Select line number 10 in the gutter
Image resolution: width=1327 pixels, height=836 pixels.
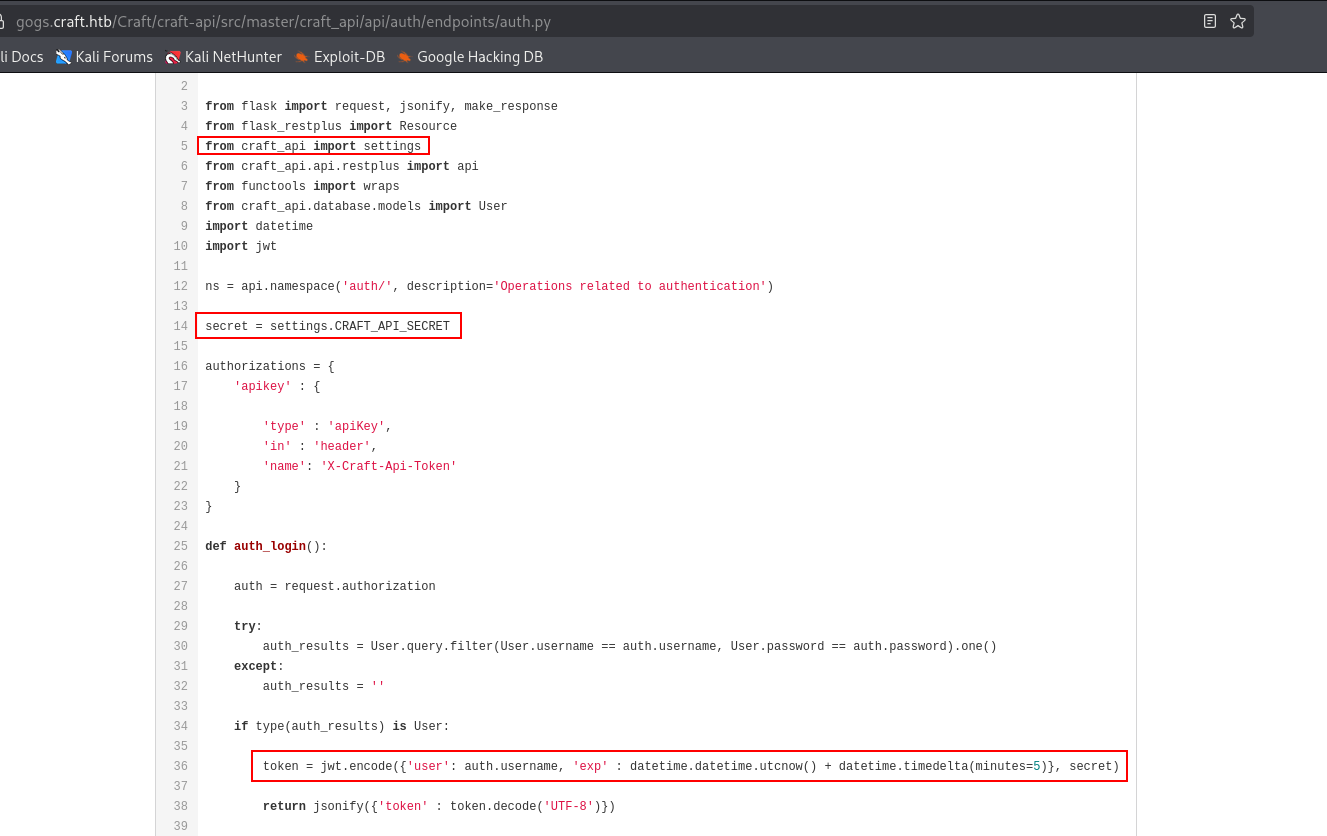181,246
